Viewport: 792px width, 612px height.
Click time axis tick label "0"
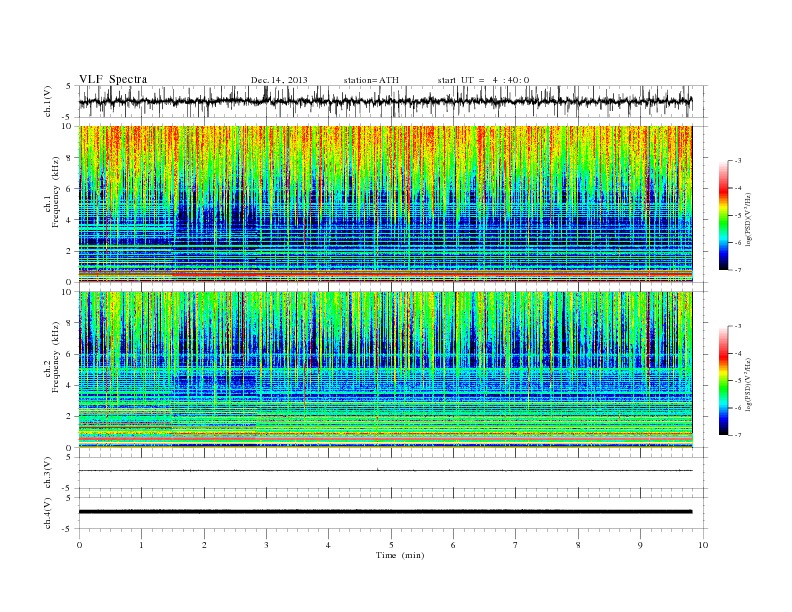[x=79, y=545]
